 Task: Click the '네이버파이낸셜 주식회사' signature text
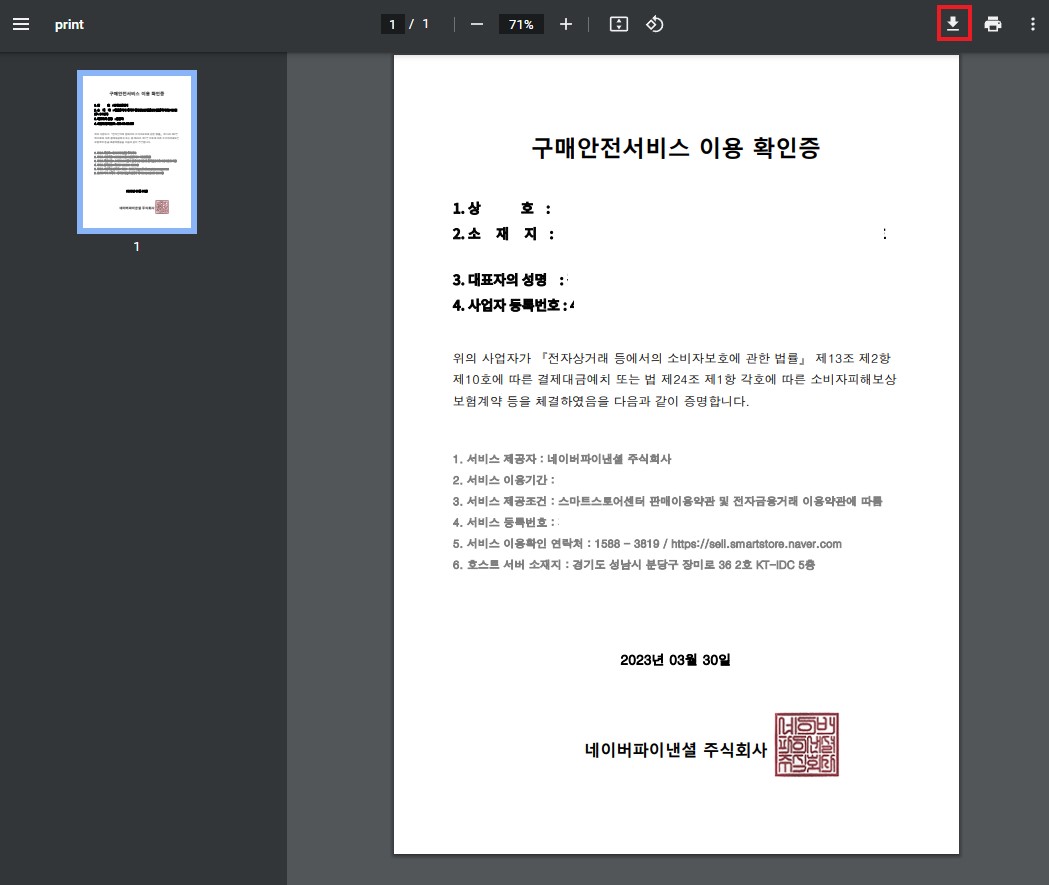(x=676, y=750)
